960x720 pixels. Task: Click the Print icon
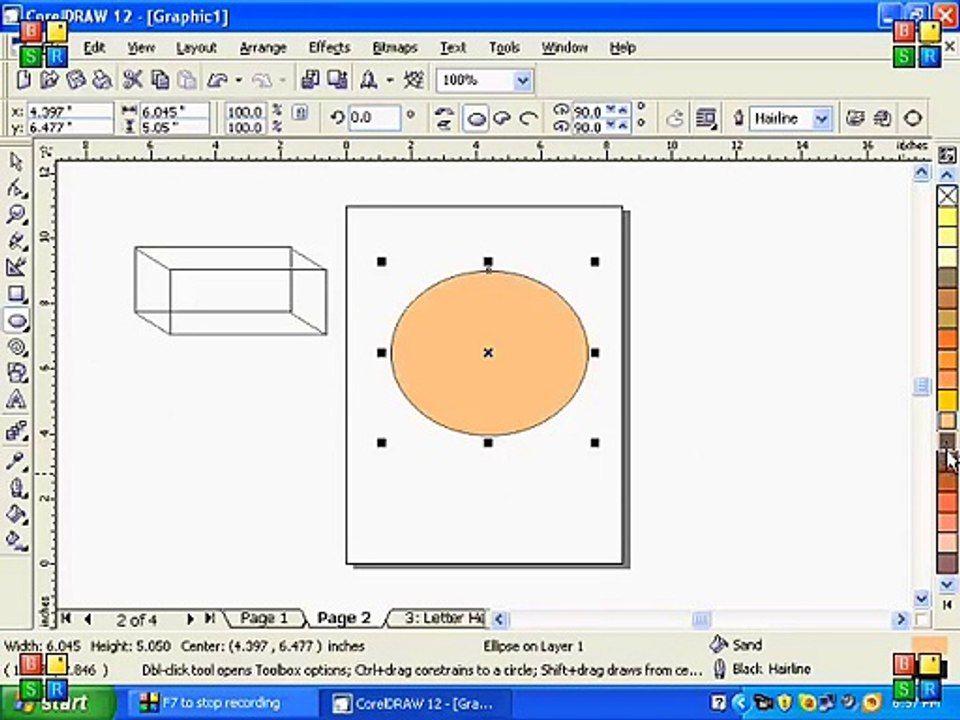coord(102,80)
